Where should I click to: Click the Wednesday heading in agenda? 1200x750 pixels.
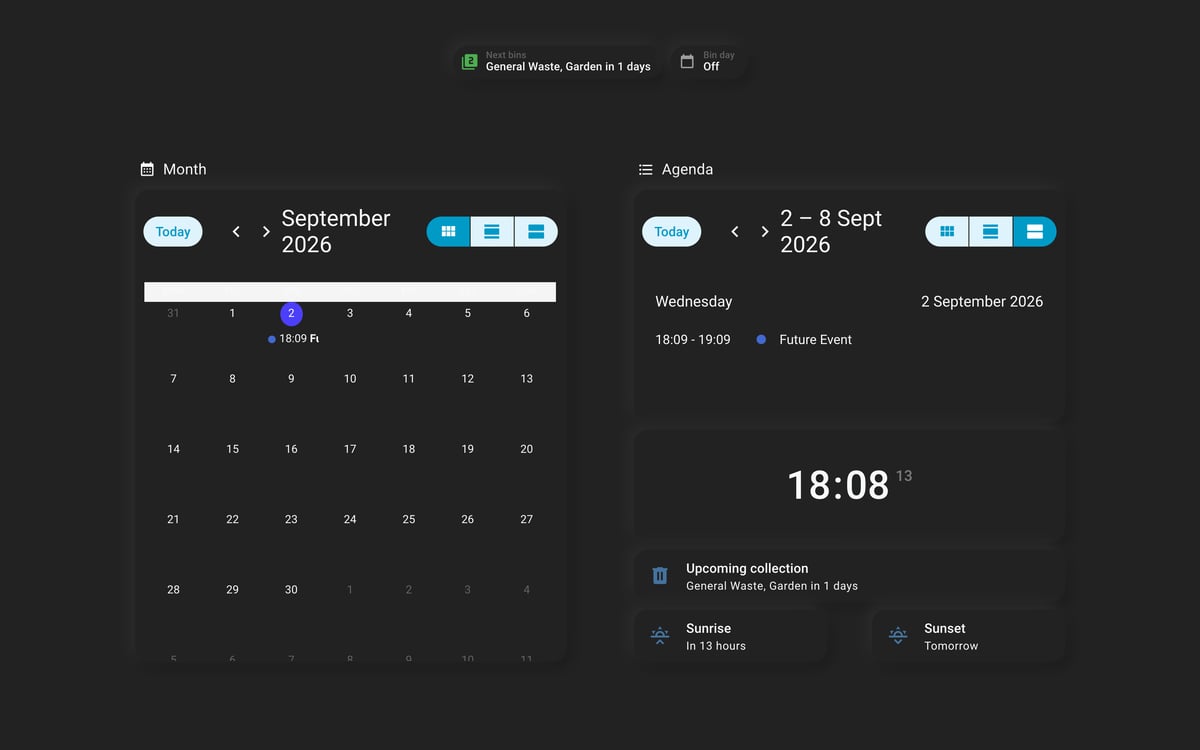694,301
